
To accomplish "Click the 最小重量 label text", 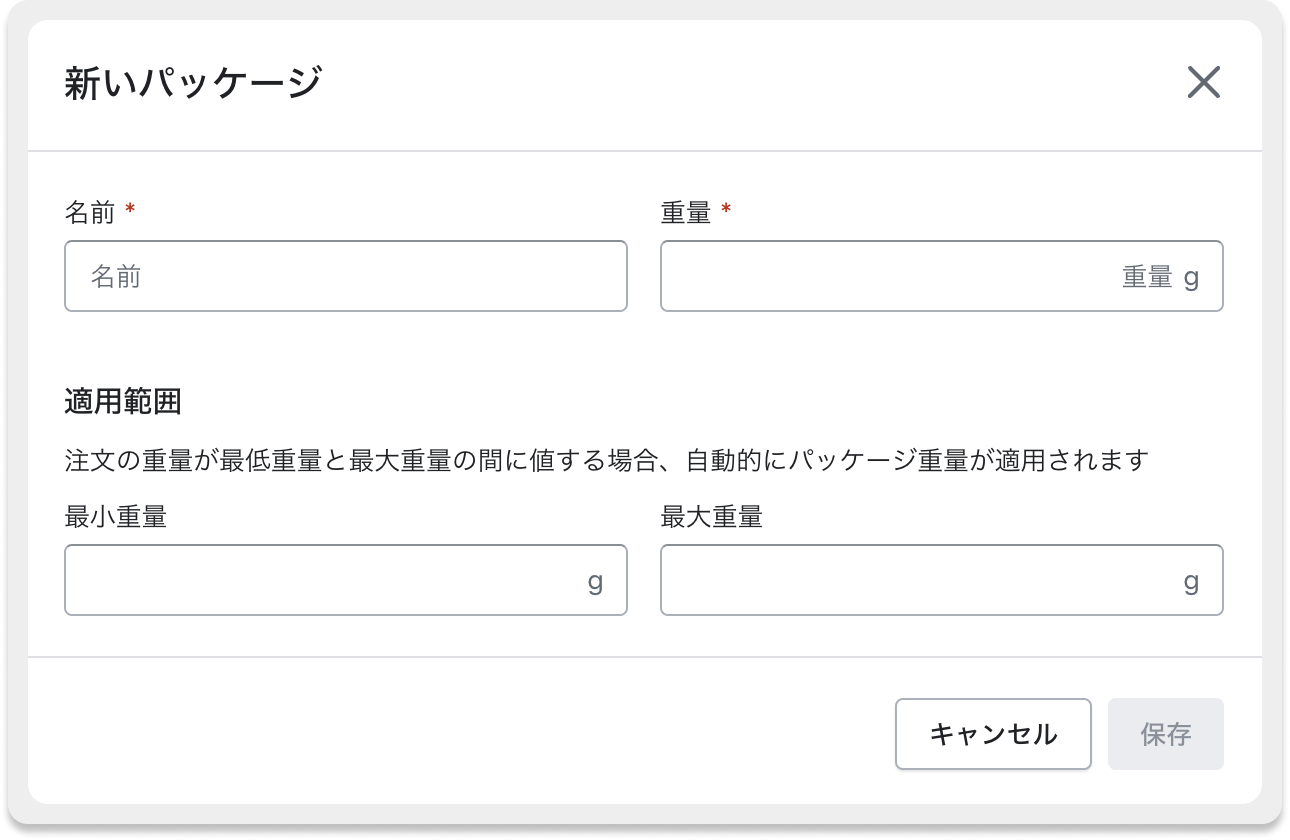I will [113, 516].
